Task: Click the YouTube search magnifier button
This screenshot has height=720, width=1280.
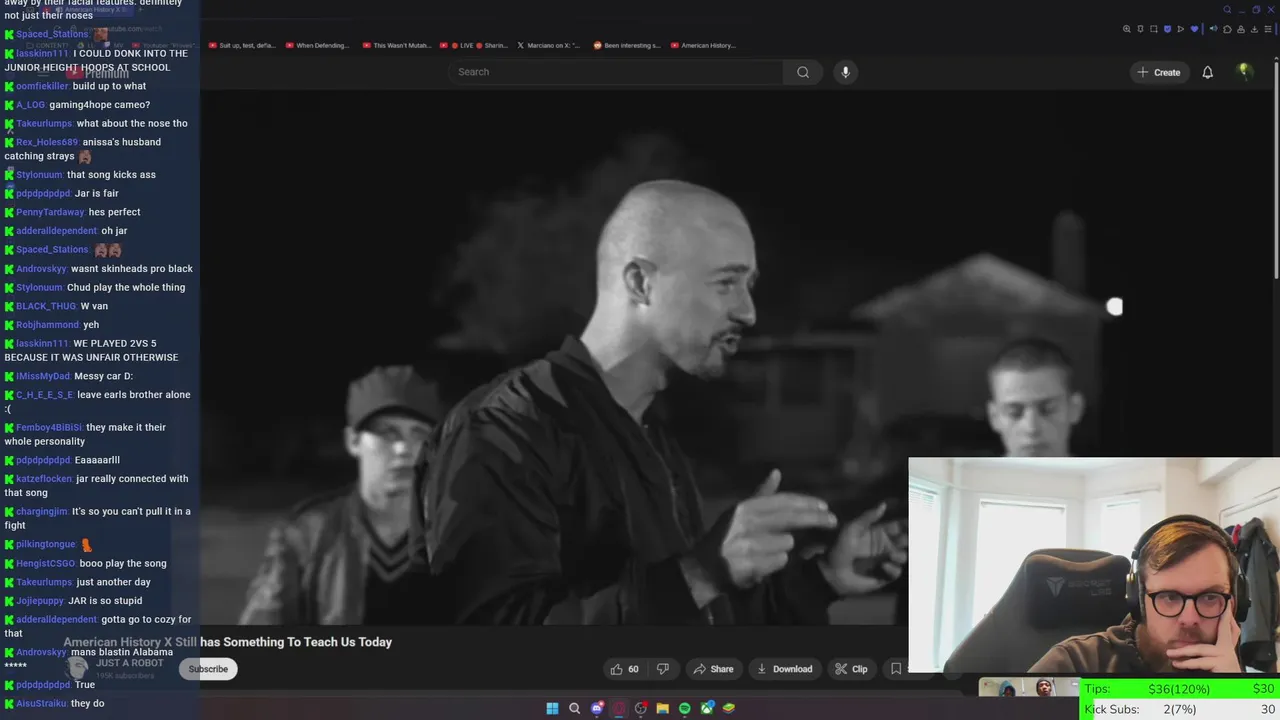Action: point(803,72)
